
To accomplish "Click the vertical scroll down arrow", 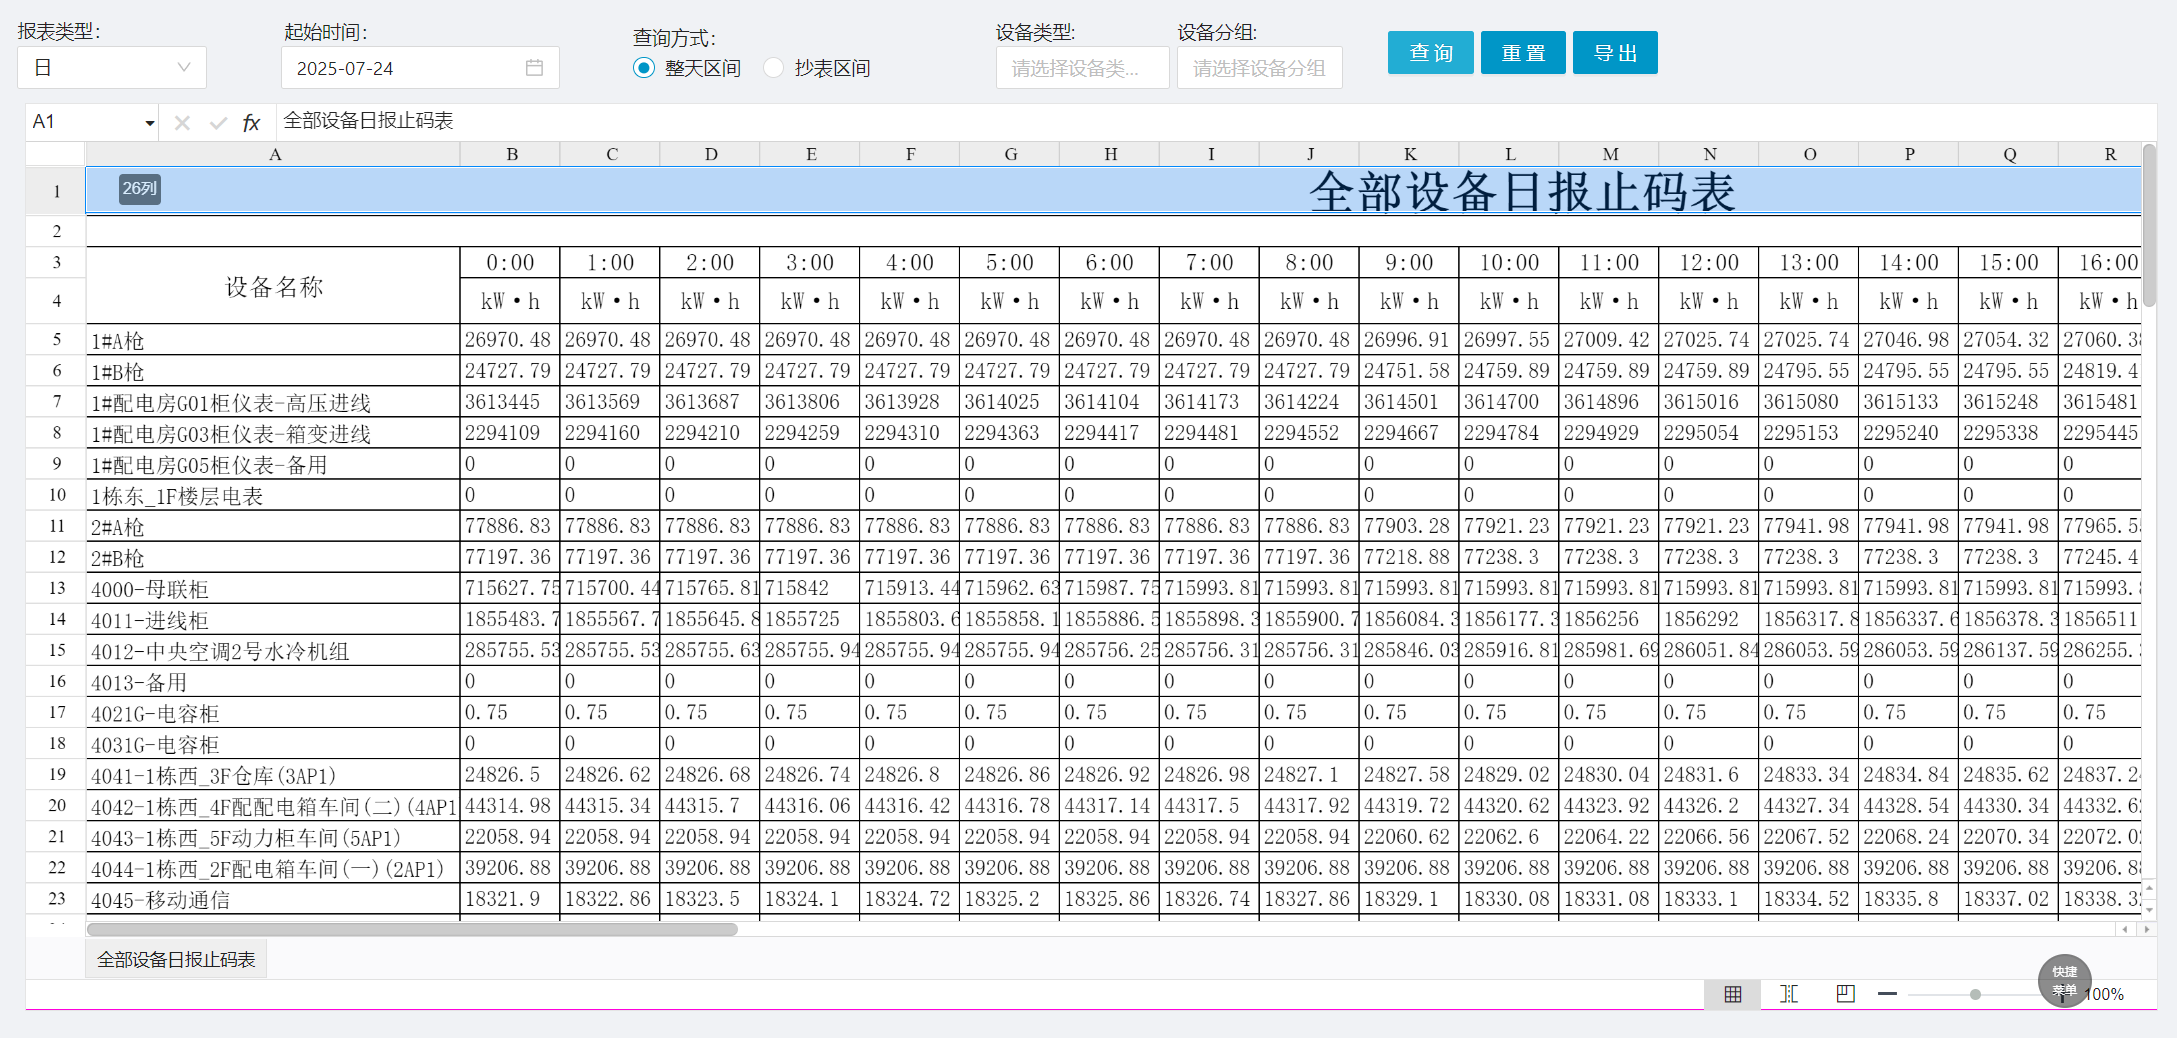I will click(x=2150, y=909).
